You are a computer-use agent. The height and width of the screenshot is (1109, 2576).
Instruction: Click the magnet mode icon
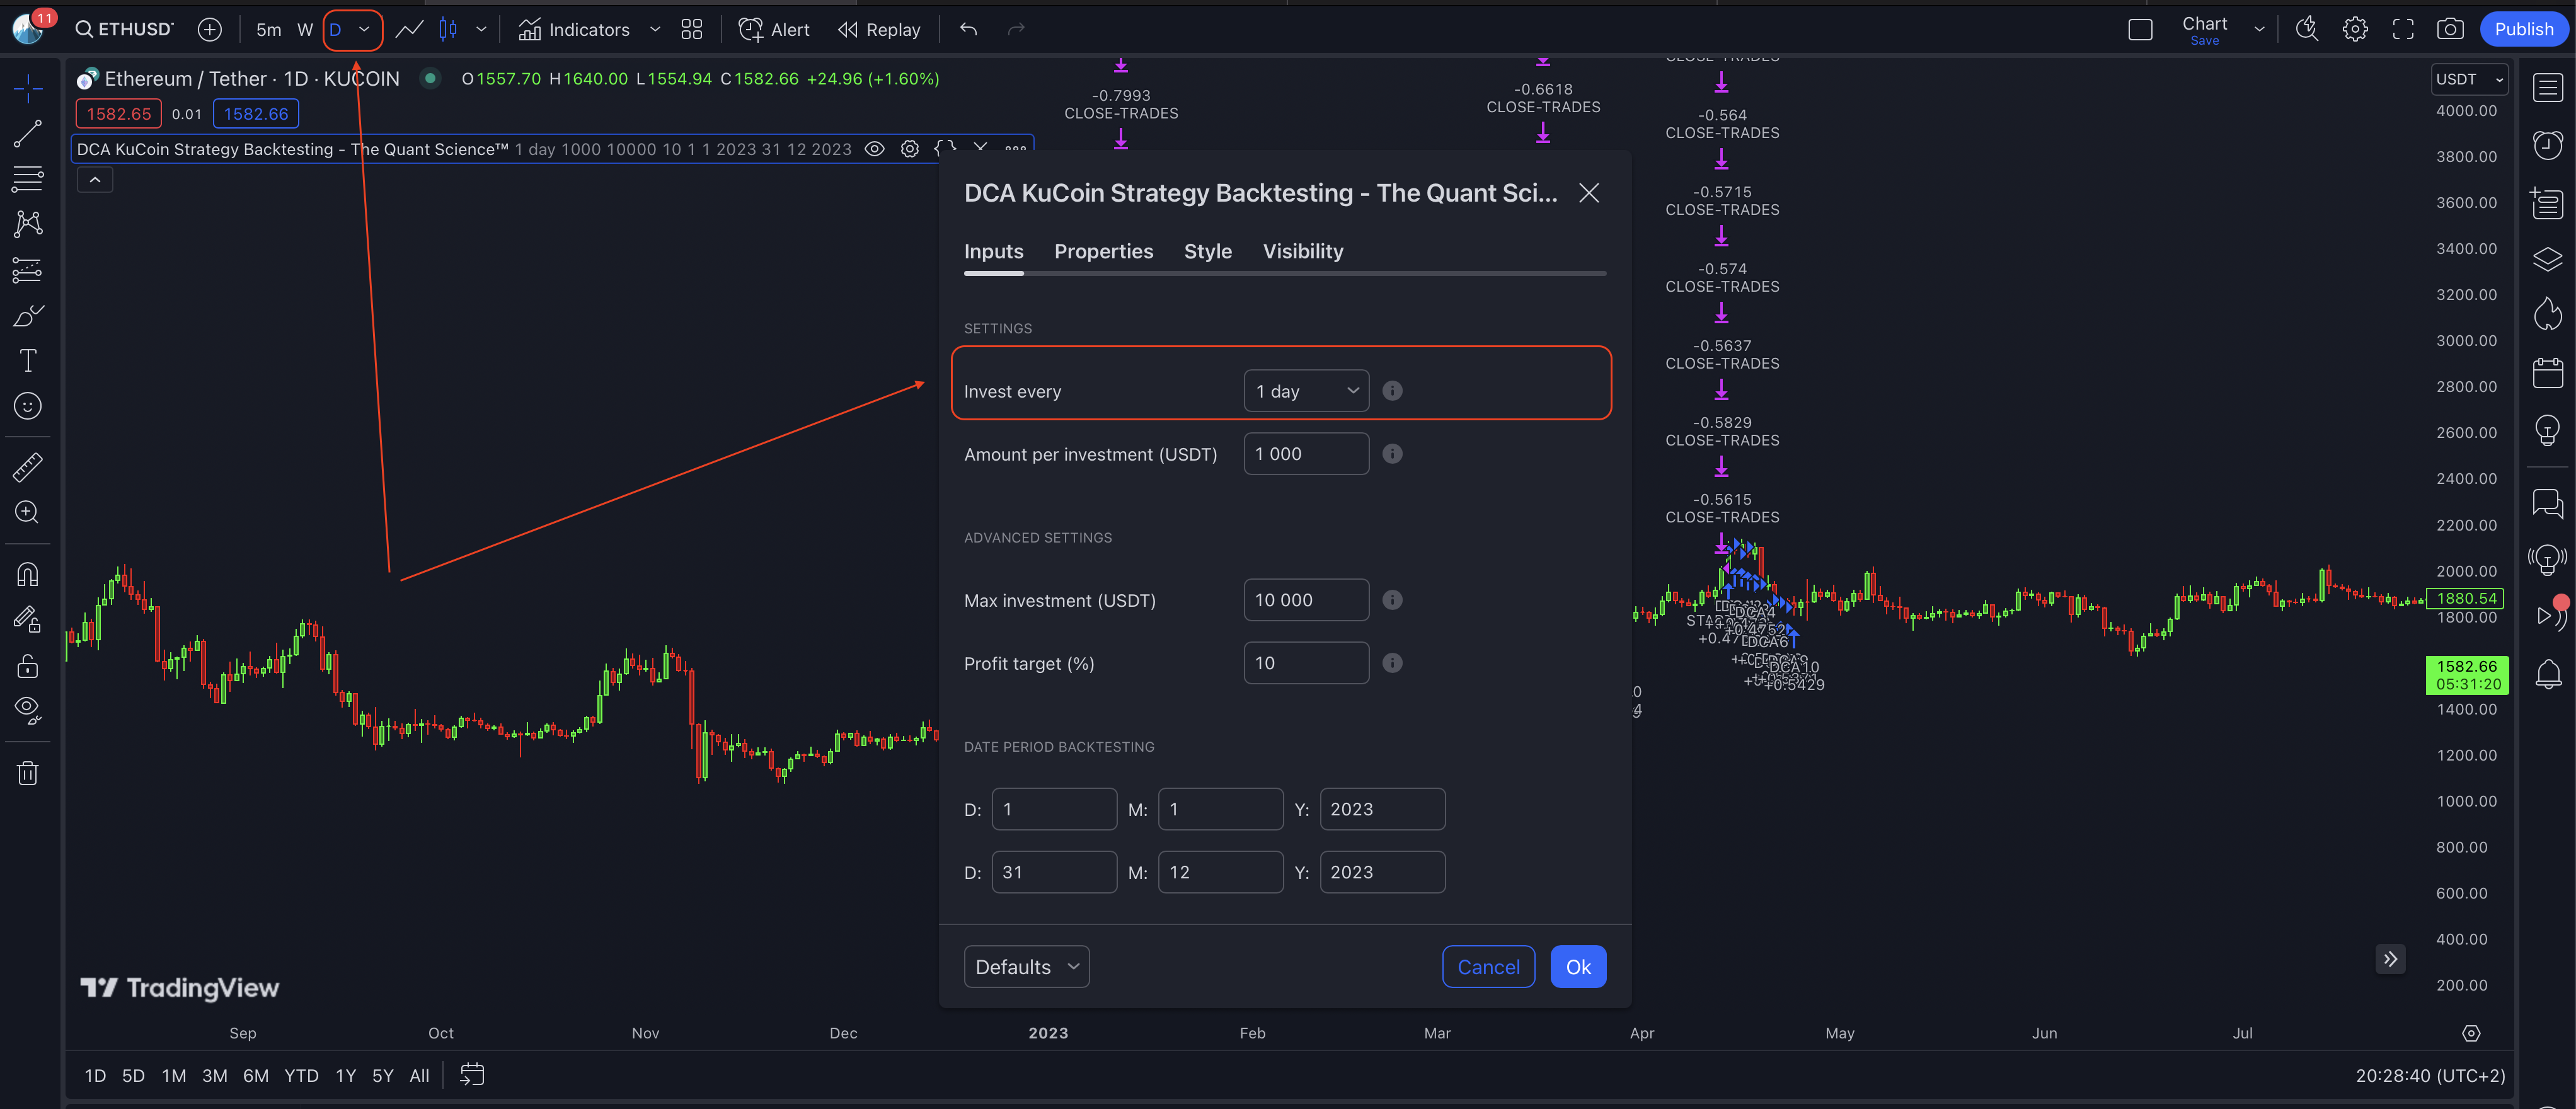pos(28,574)
